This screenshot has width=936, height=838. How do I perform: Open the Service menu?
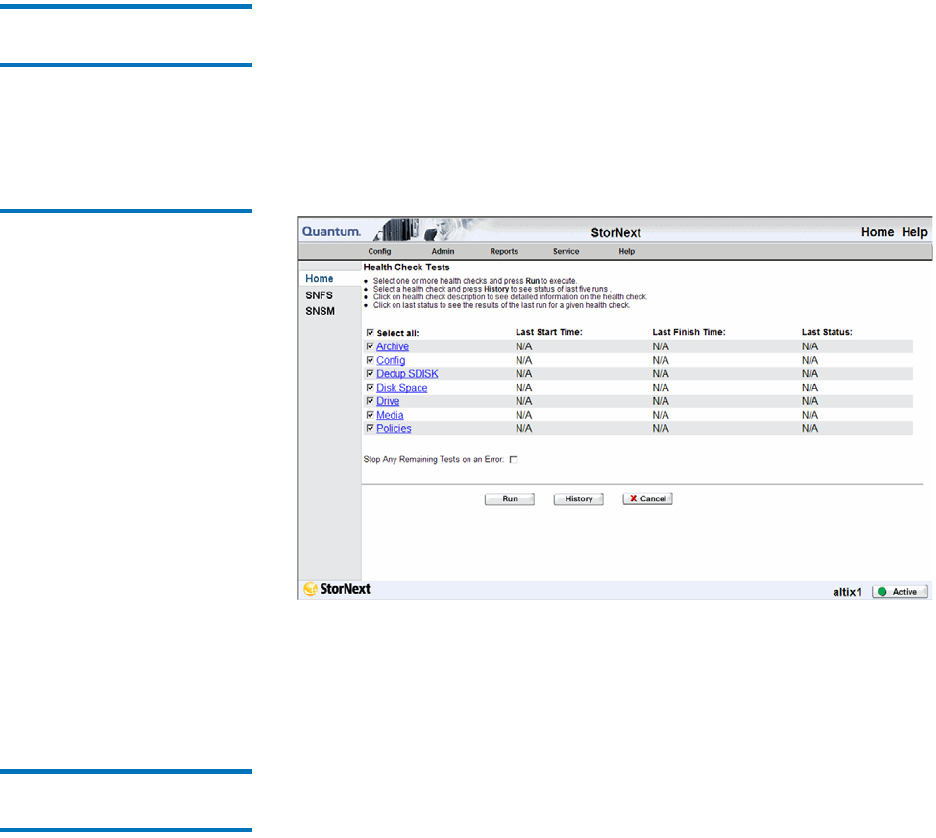click(566, 251)
